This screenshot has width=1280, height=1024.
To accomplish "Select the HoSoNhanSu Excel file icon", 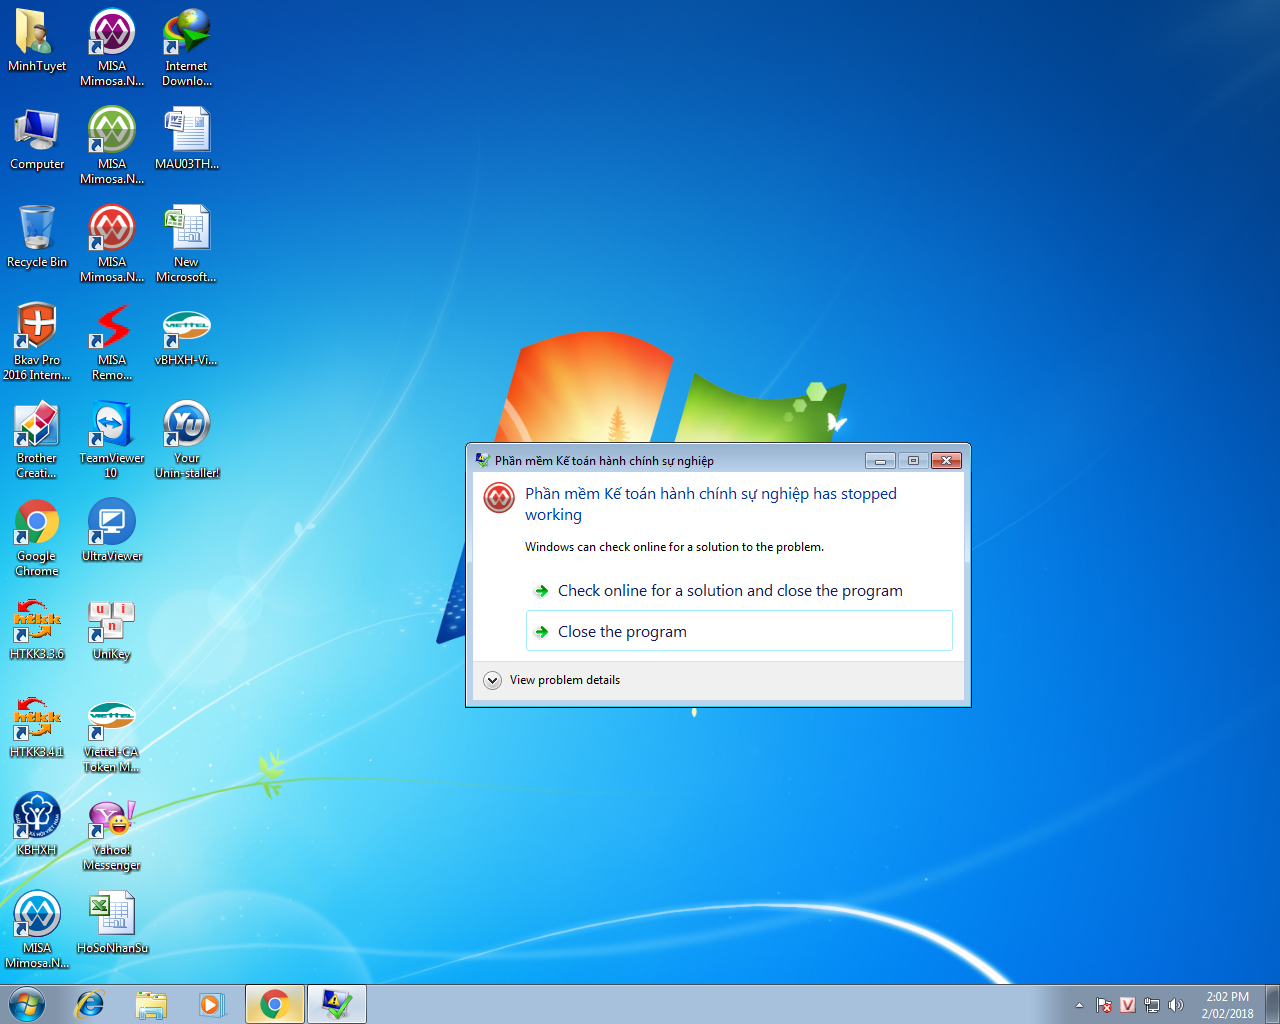I will 112,922.
